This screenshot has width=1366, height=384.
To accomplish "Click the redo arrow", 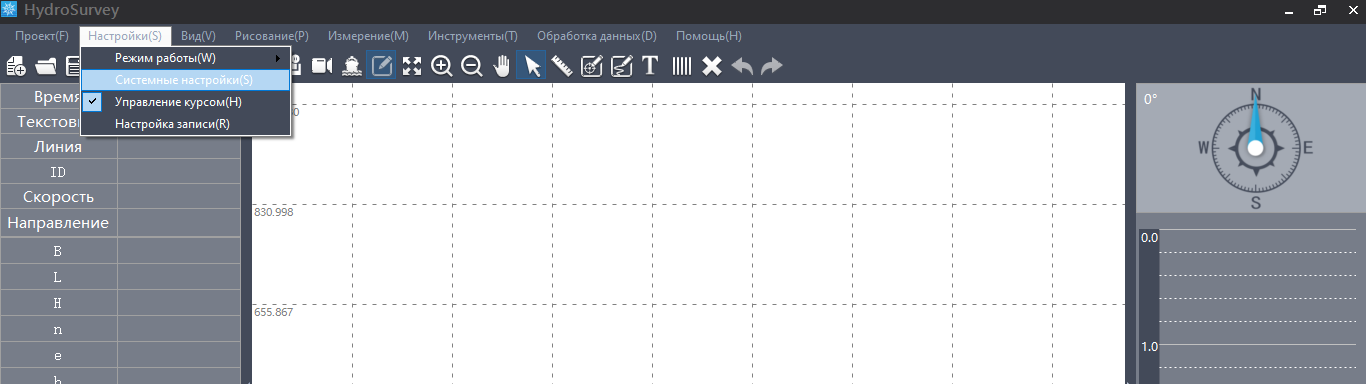I will click(x=772, y=66).
